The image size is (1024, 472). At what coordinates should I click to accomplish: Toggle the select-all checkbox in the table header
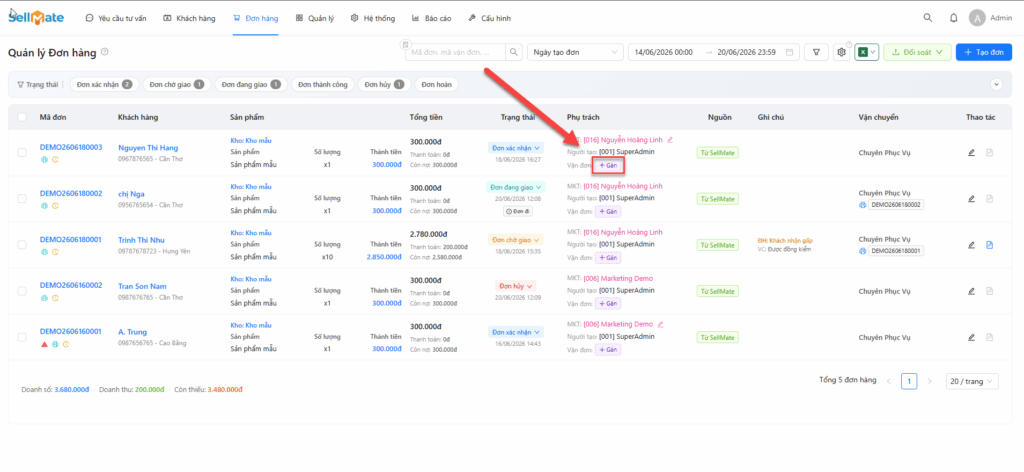coord(22,118)
